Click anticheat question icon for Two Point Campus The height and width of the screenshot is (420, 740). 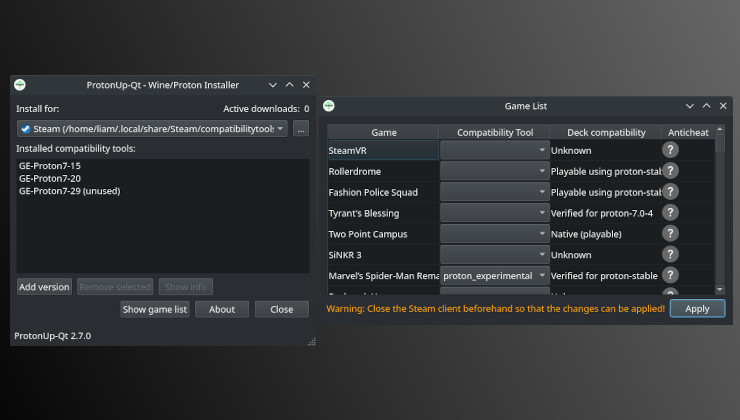[x=670, y=233]
